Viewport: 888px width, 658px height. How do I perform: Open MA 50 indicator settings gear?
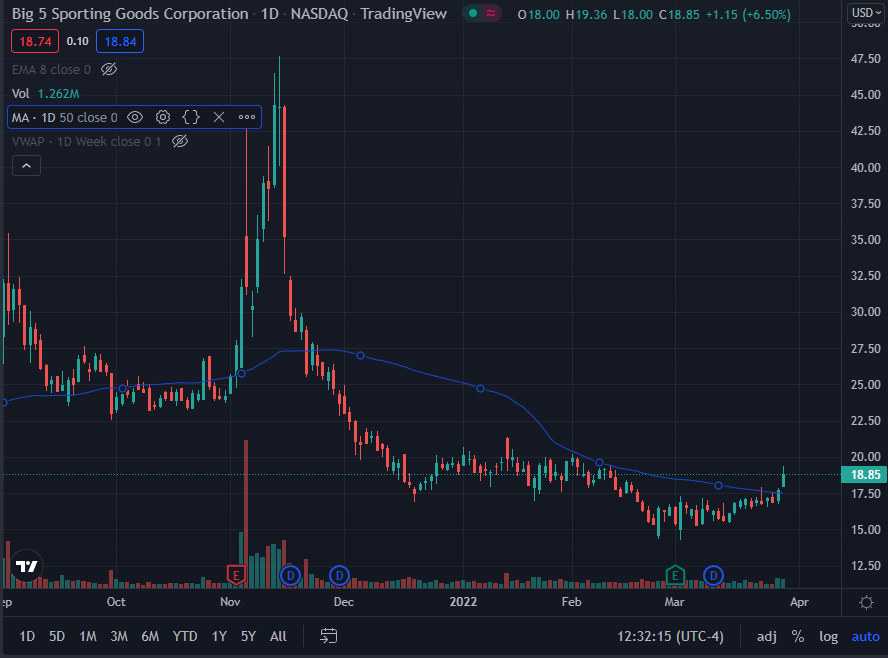[163, 117]
